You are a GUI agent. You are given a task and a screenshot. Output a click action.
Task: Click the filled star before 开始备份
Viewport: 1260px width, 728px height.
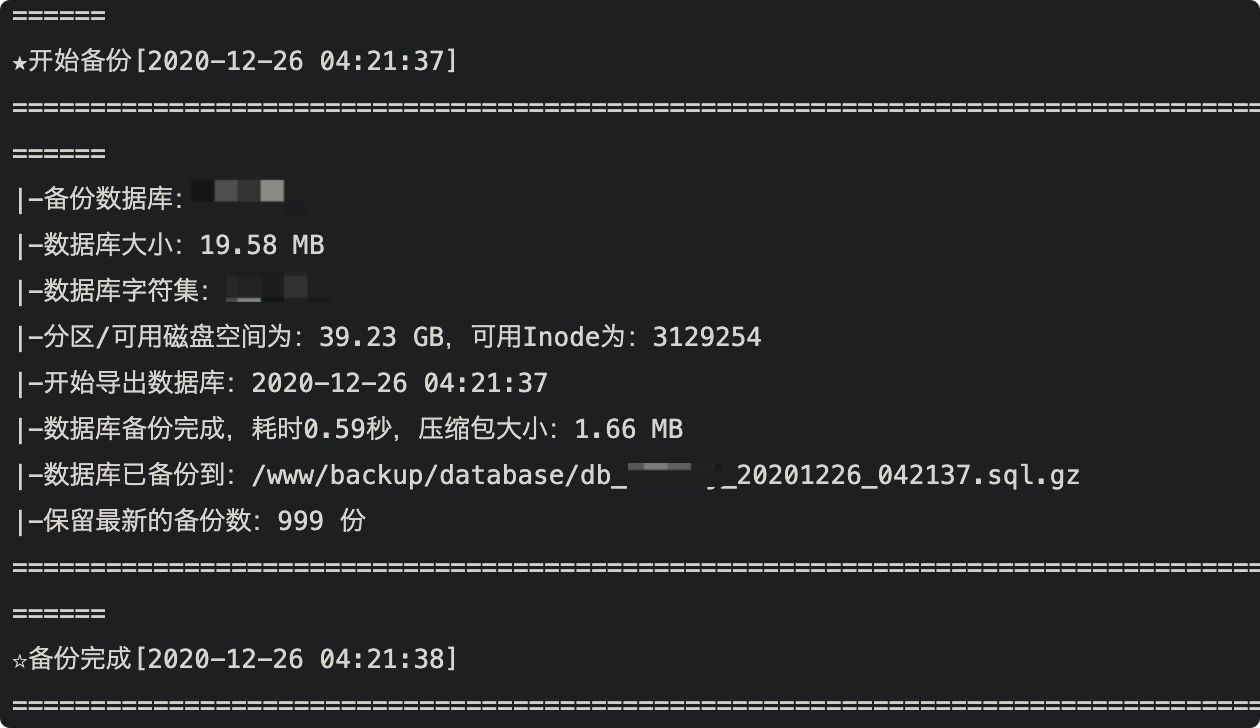(20, 61)
